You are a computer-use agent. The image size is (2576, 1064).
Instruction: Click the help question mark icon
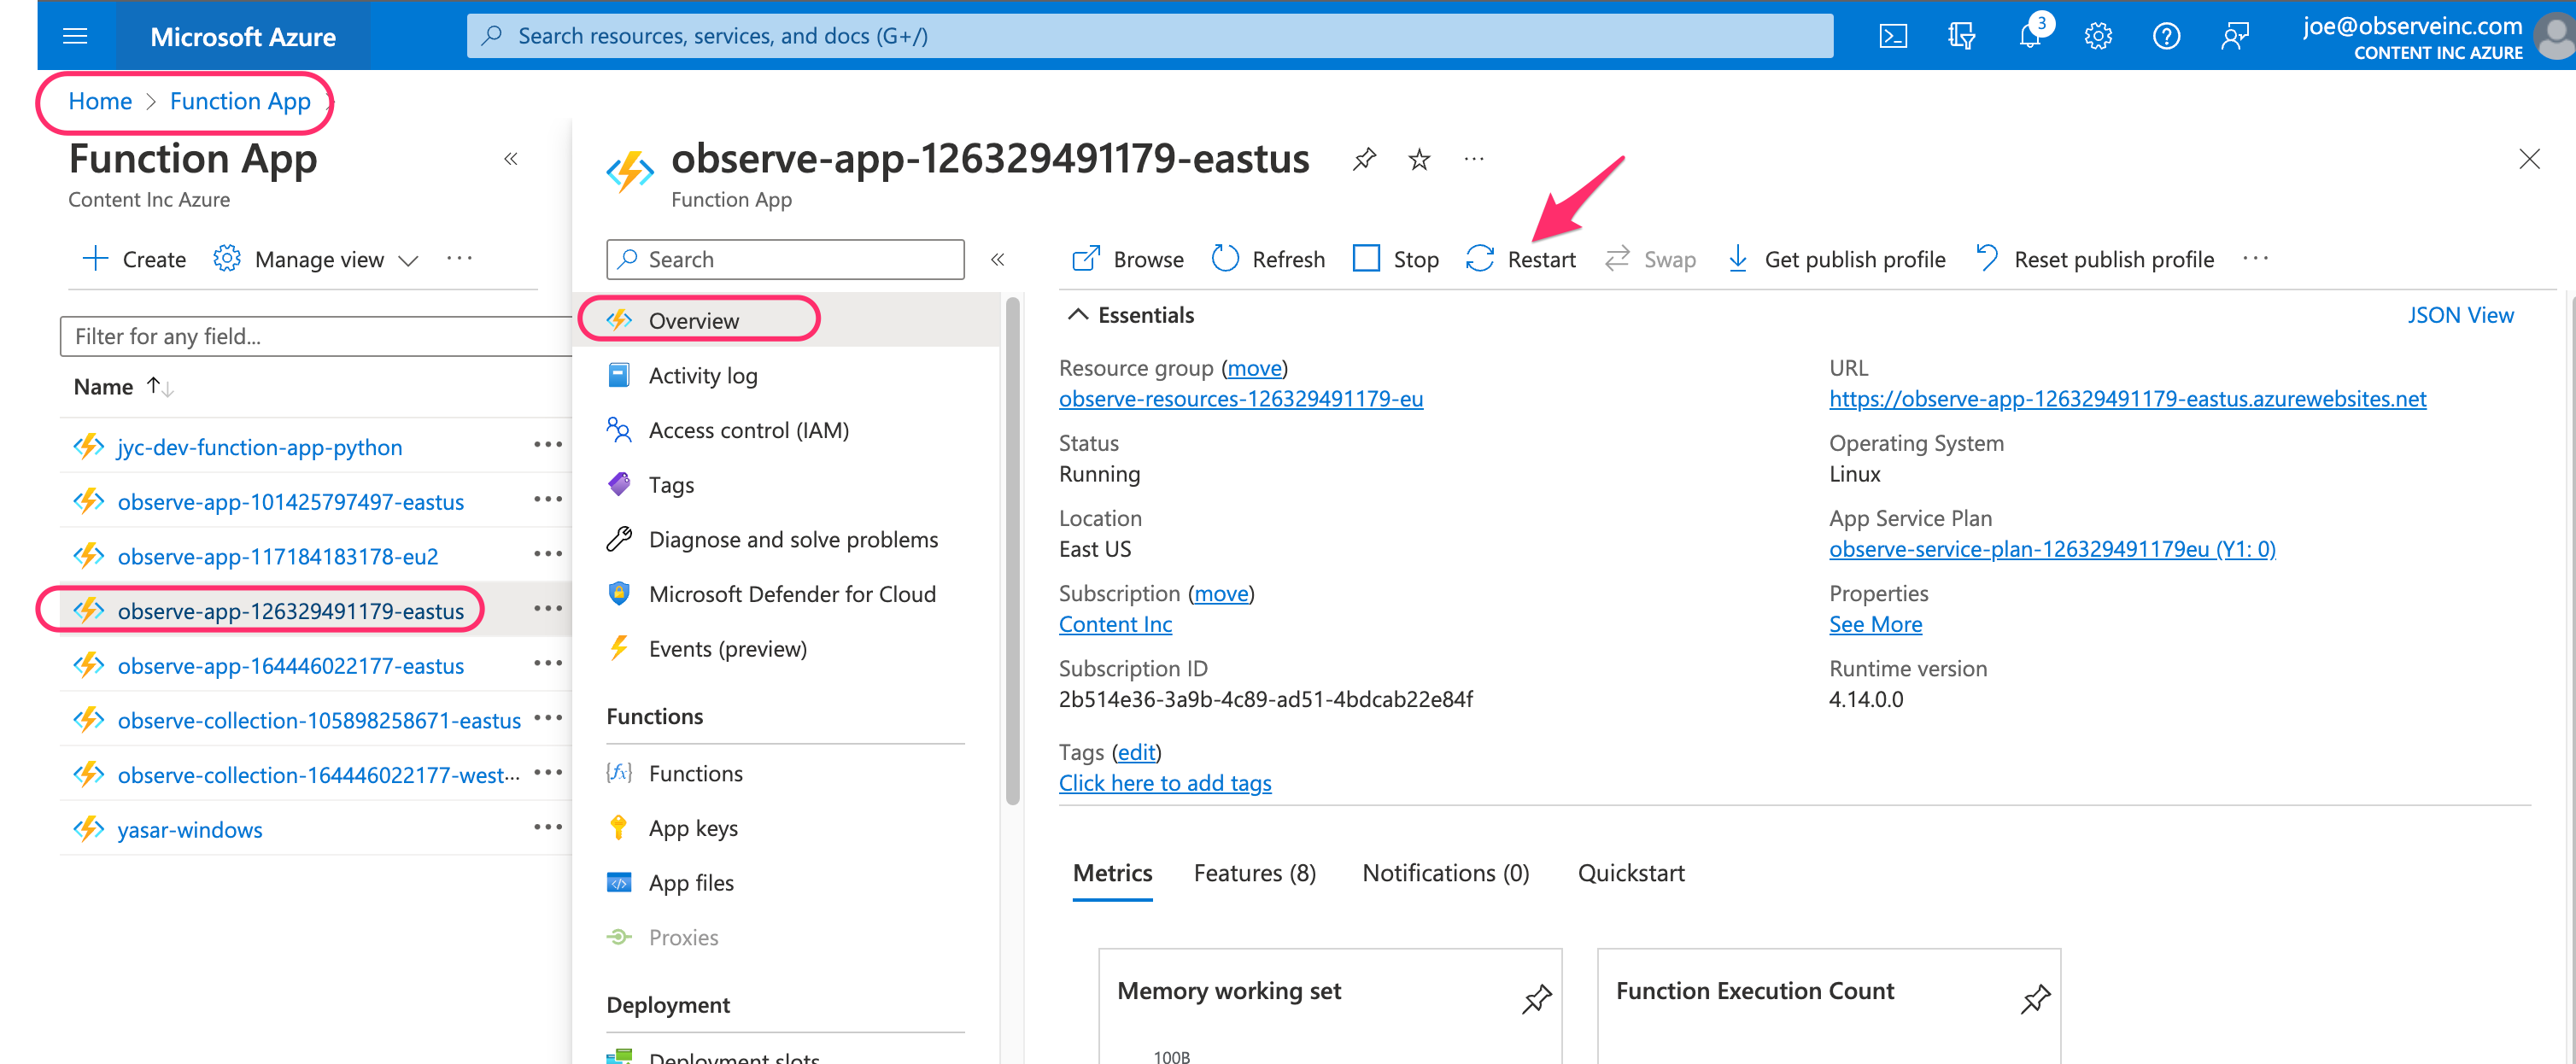(2165, 36)
